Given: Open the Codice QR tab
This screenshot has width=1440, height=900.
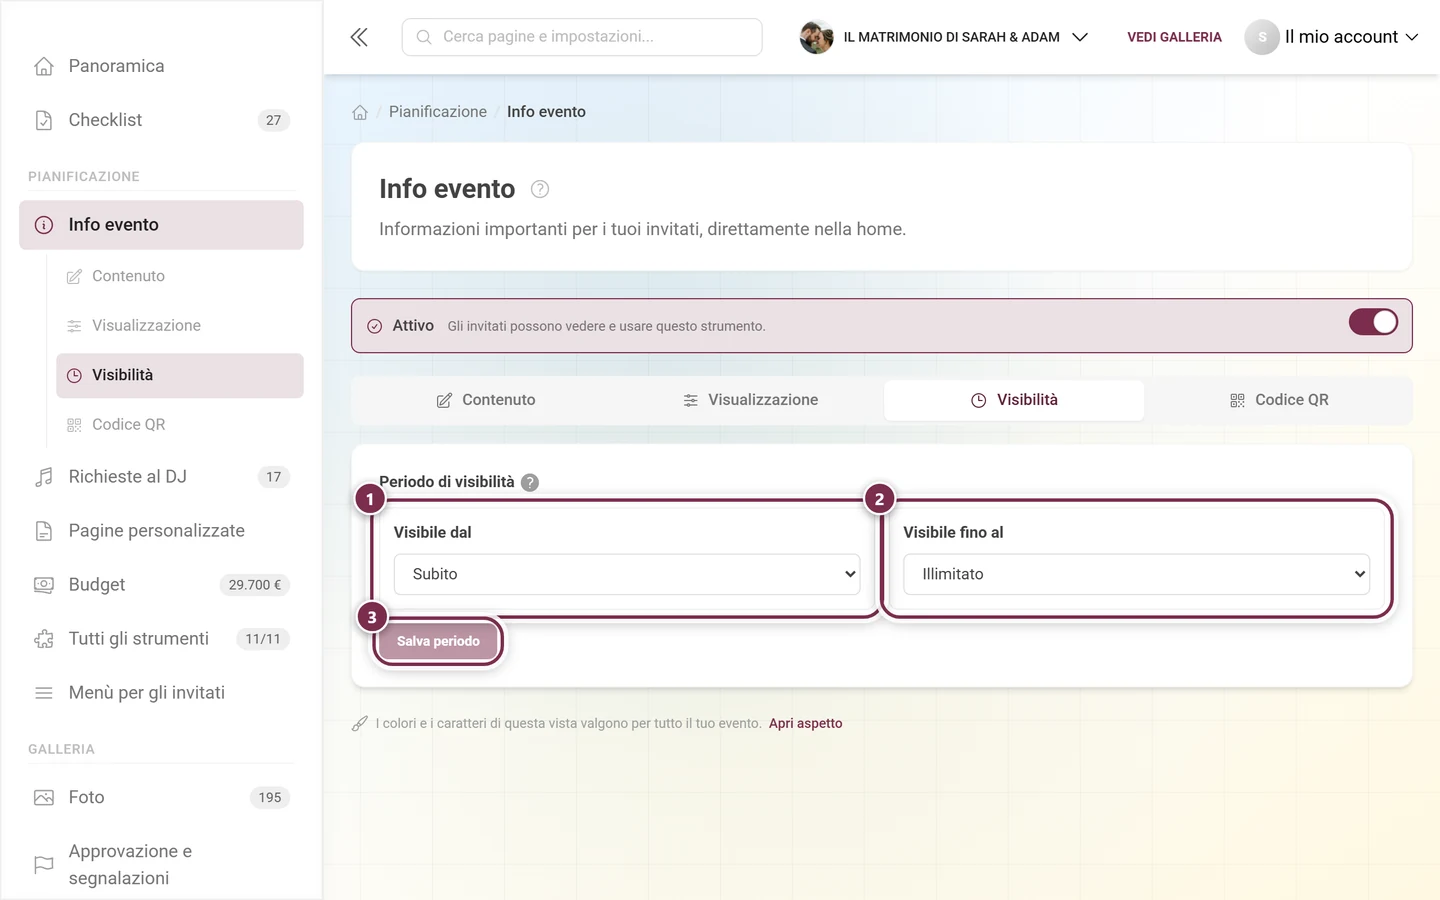Looking at the screenshot, I should pyautogui.click(x=1279, y=400).
